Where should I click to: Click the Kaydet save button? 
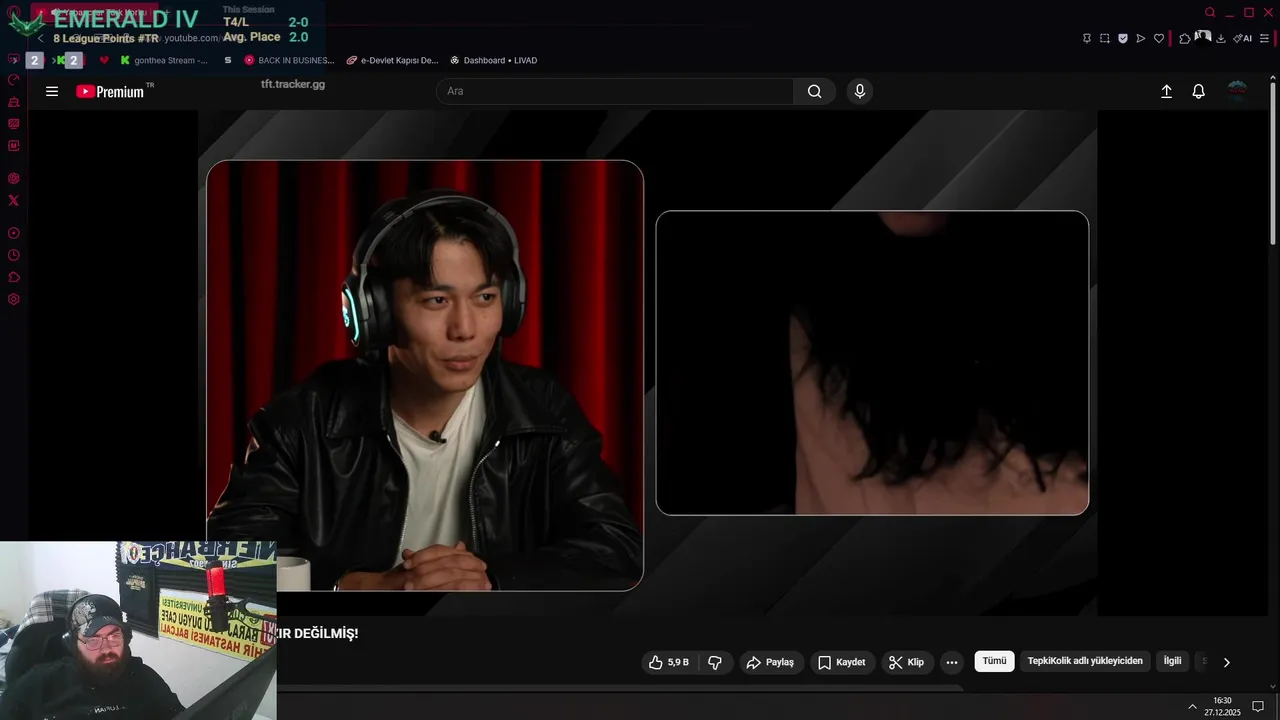click(x=841, y=662)
